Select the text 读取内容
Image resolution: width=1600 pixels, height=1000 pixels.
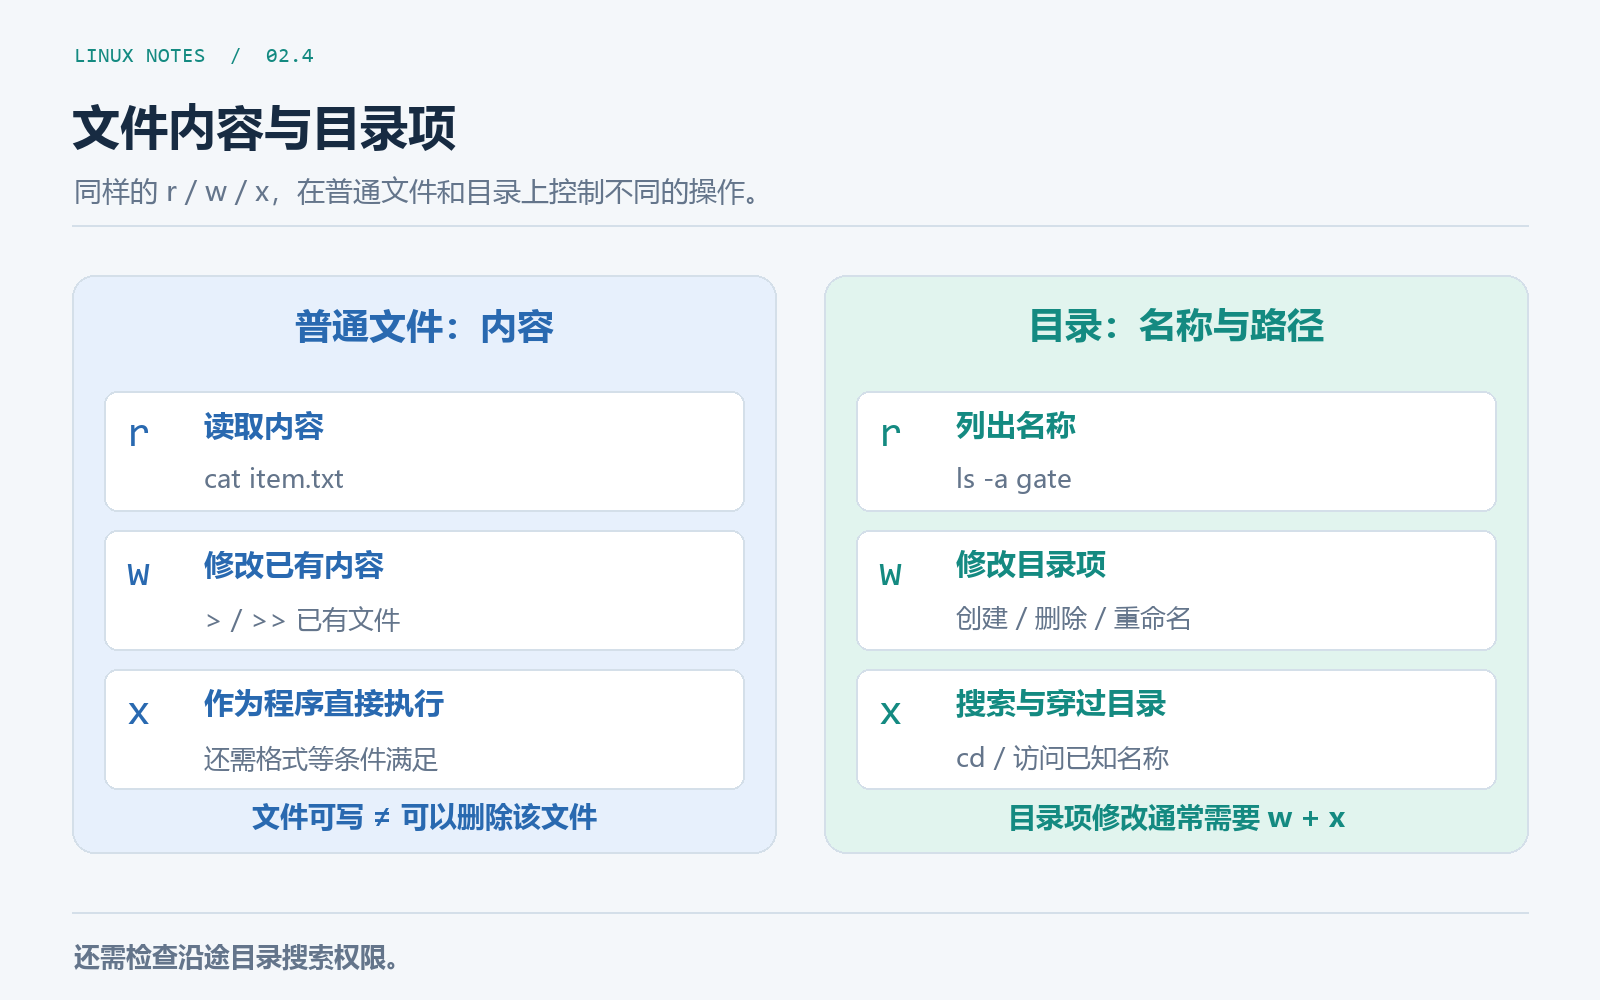264,427
